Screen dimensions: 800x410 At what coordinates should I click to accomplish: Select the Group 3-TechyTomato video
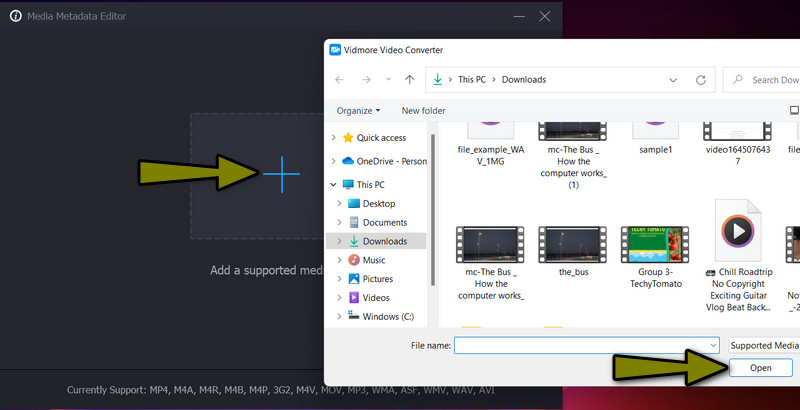tap(657, 256)
